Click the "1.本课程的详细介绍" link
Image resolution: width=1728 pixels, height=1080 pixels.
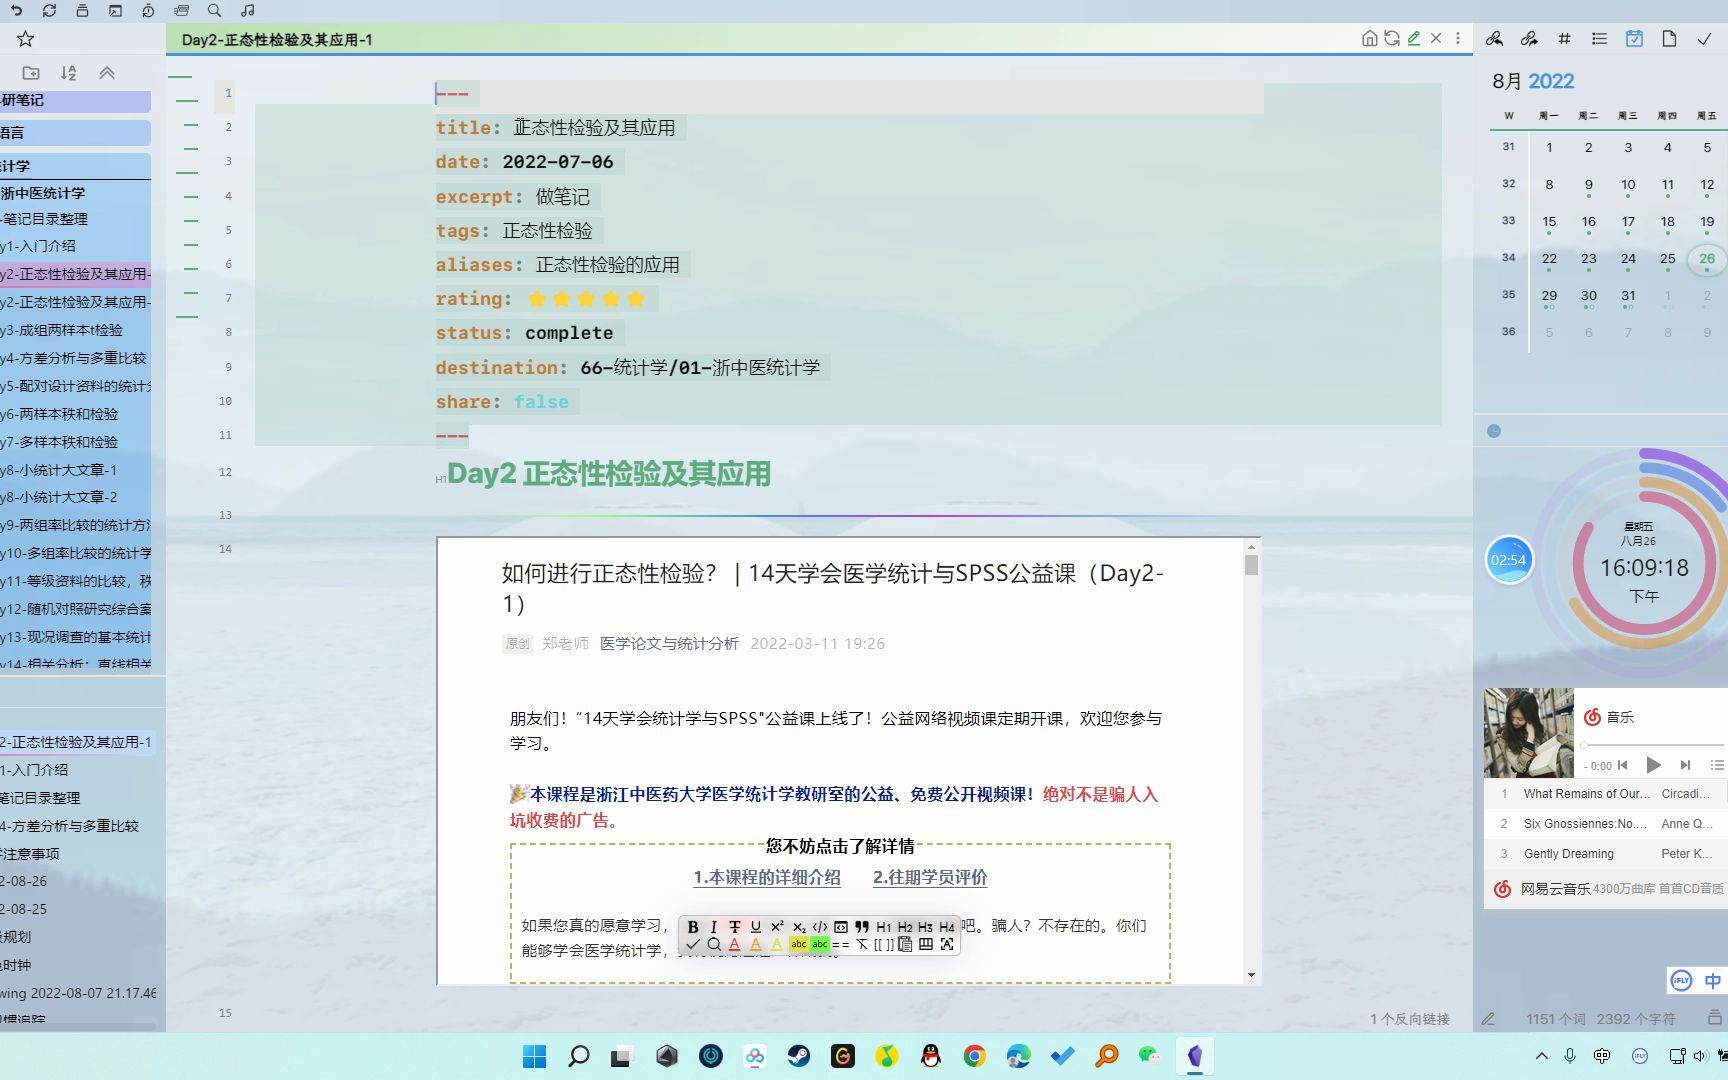766,877
